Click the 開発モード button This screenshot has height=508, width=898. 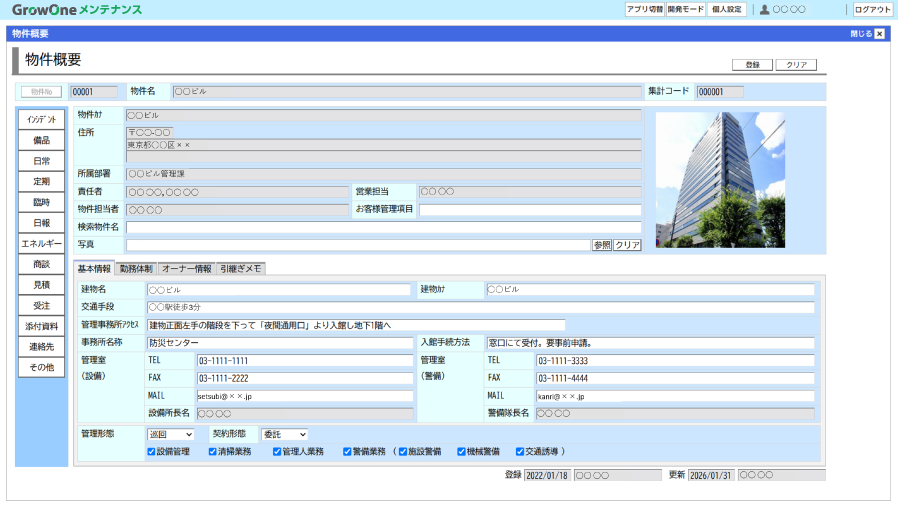tap(686, 9)
